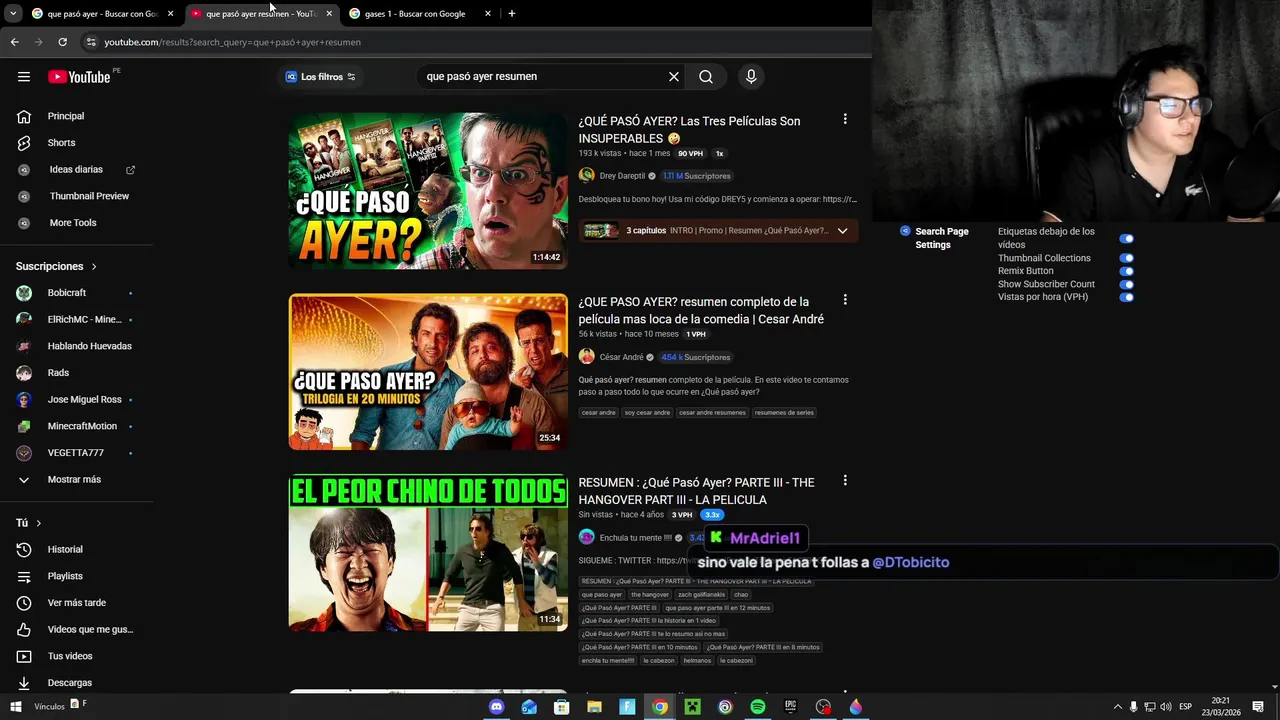
Task: Click the search magnifier button
Action: click(x=706, y=77)
